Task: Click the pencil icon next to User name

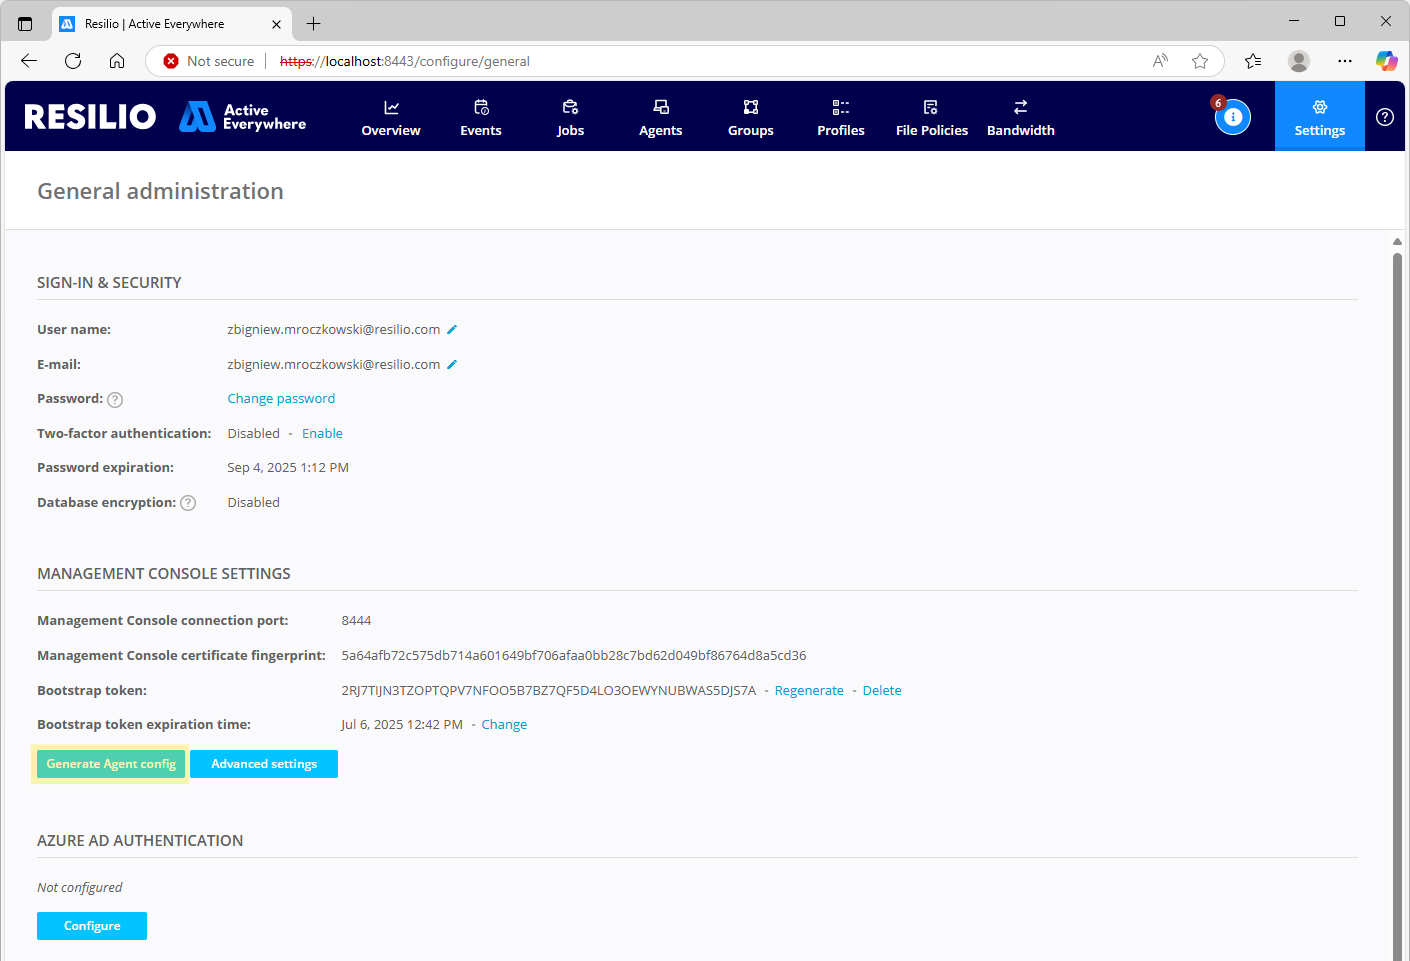Action: point(452,330)
